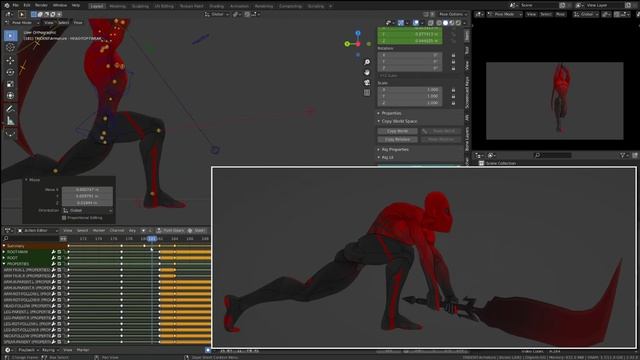
Task: Collapse the Move operator panel
Action: (27, 180)
